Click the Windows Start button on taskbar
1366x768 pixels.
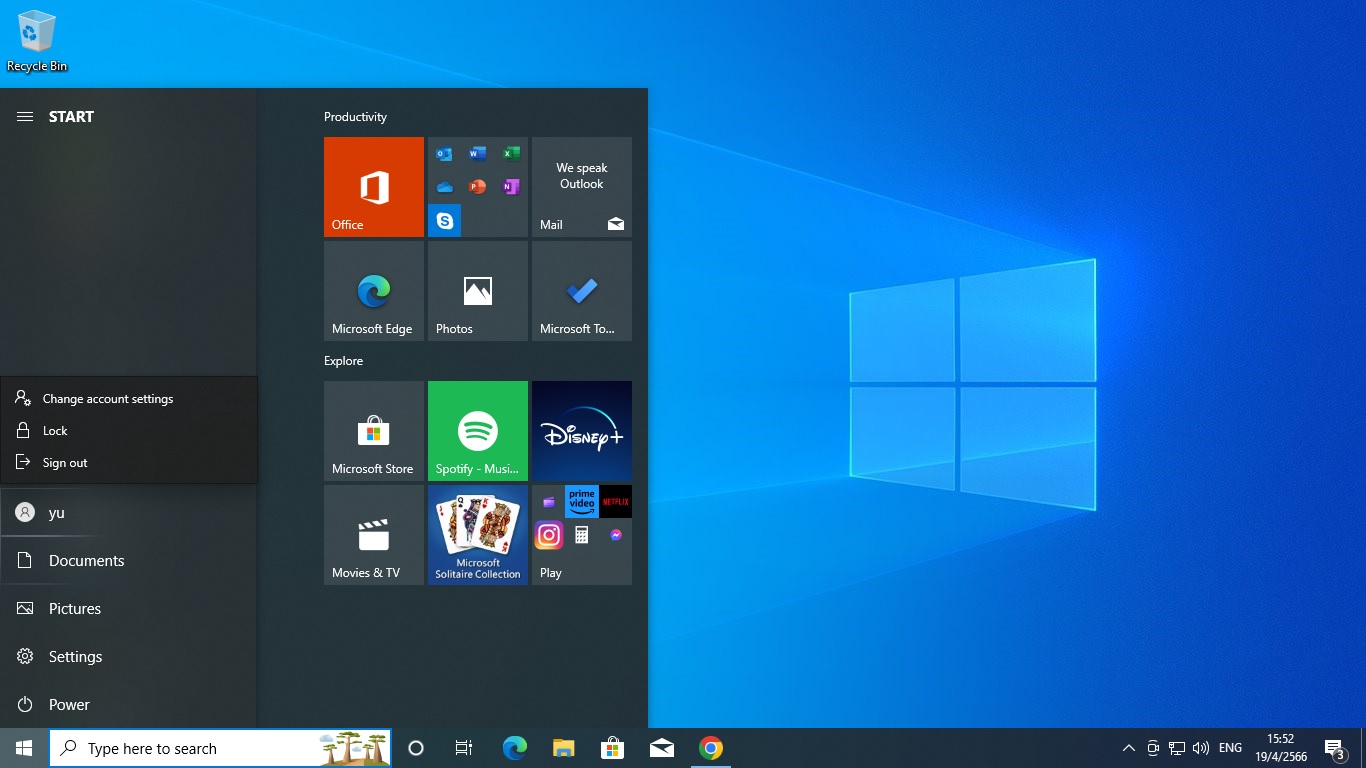pos(24,748)
